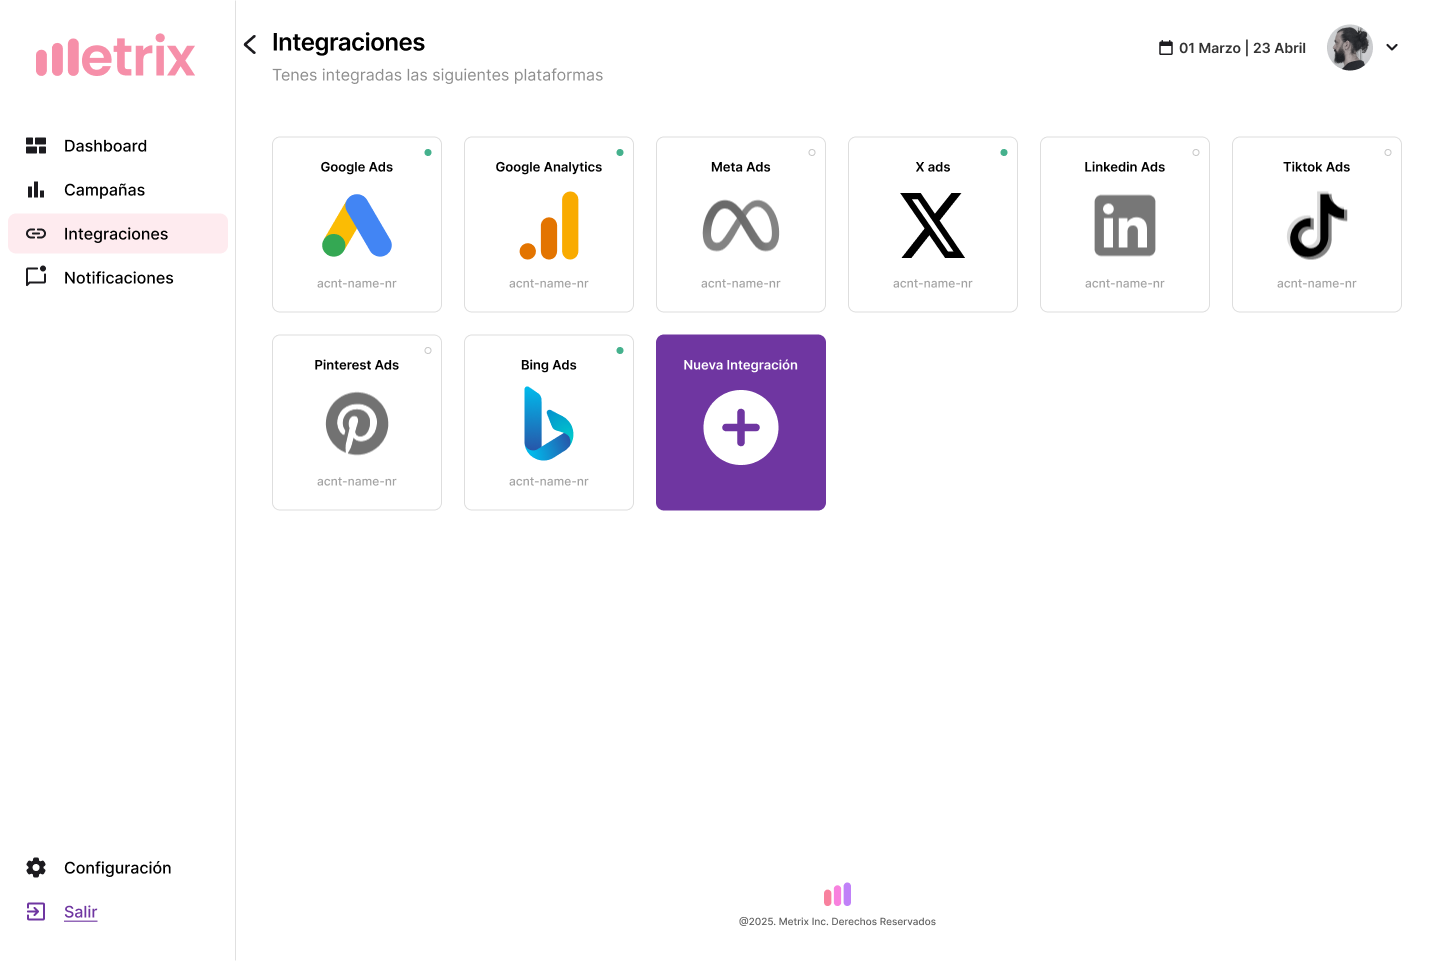Viewport: 1440px width, 961px height.
Task: Click the Dashboard grid icon
Action: pyautogui.click(x=36, y=146)
